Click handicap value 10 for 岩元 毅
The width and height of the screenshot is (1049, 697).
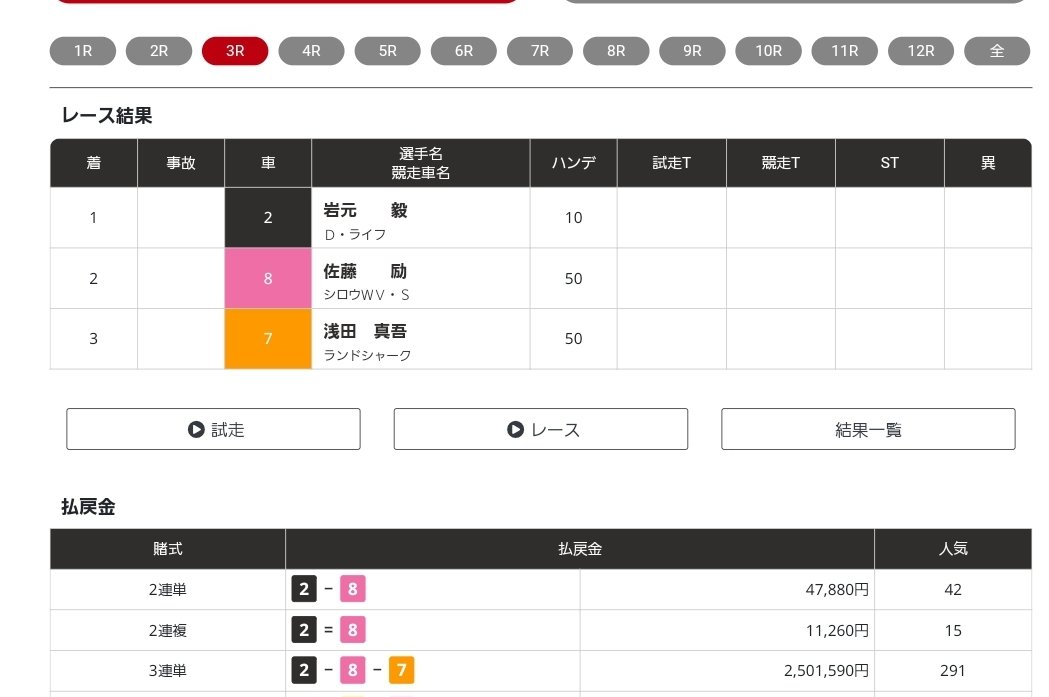pyautogui.click(x=573, y=217)
